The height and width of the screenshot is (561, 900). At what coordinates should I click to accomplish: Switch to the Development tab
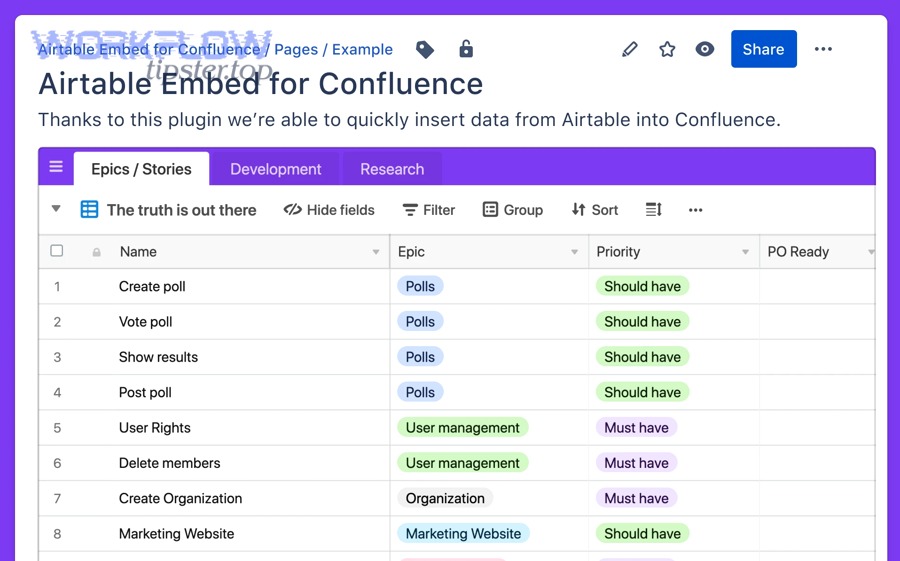(275, 169)
